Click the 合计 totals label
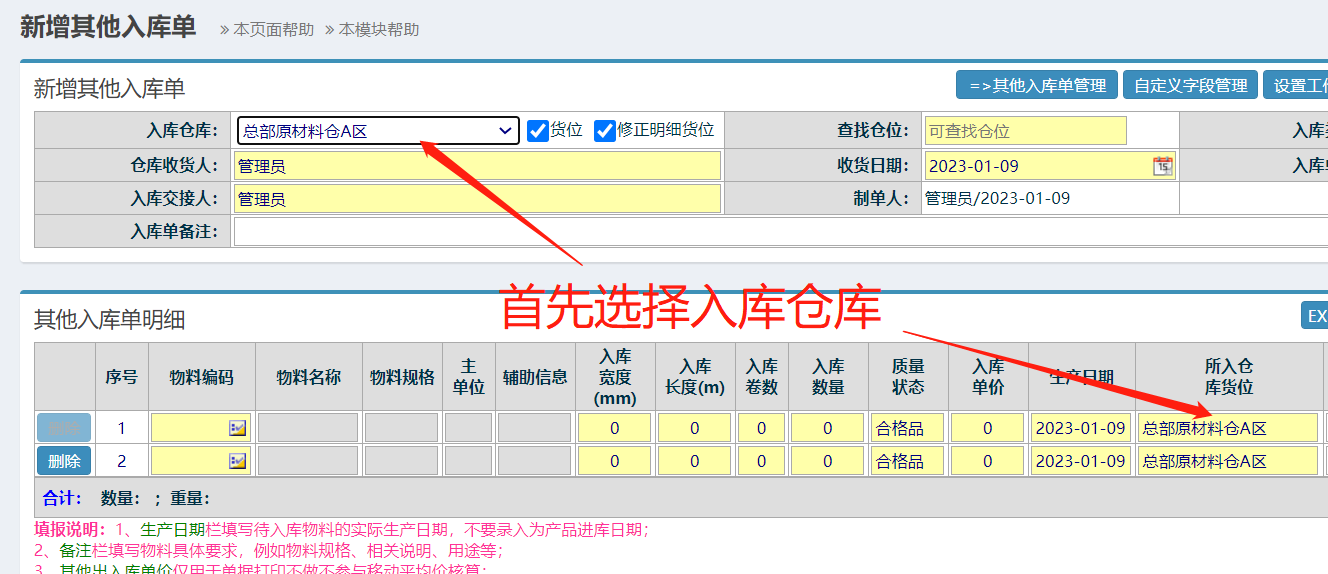The height and width of the screenshot is (574, 1328). pyautogui.click(x=62, y=498)
